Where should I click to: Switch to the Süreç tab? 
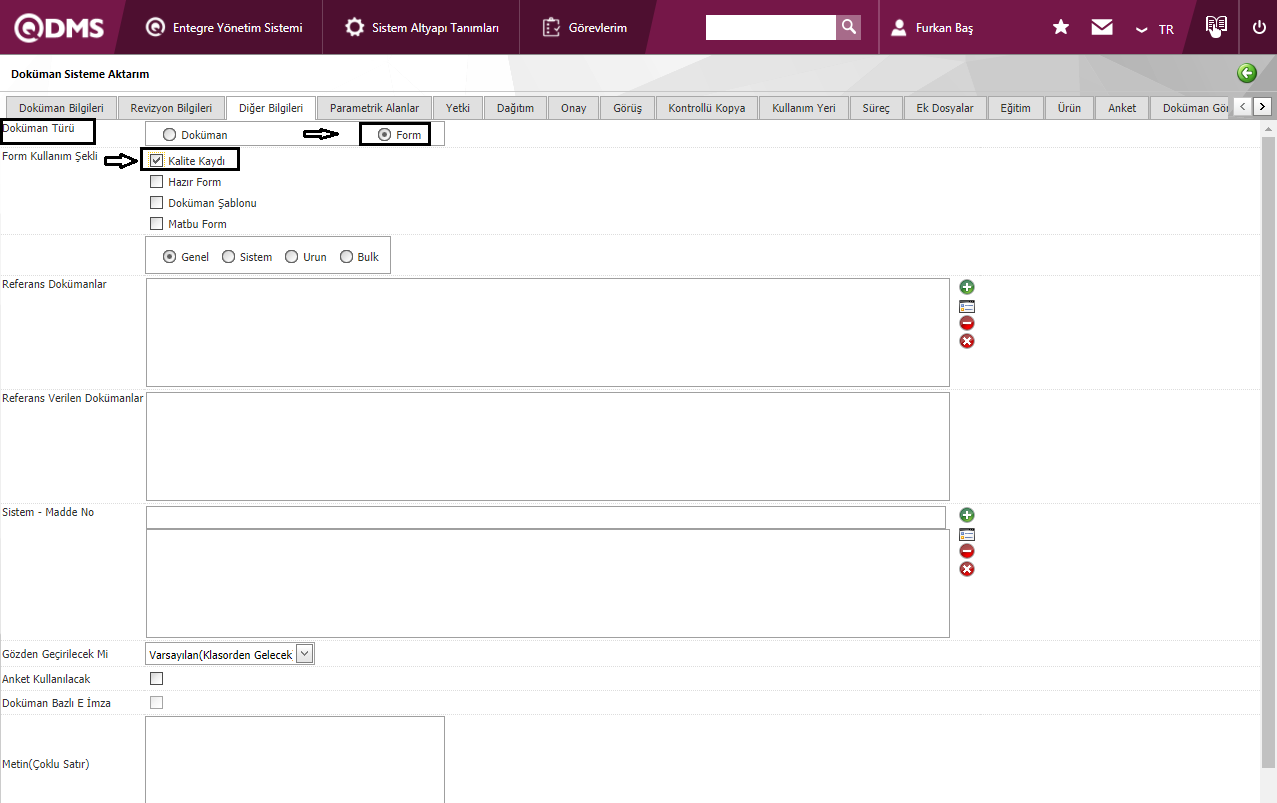[876, 108]
